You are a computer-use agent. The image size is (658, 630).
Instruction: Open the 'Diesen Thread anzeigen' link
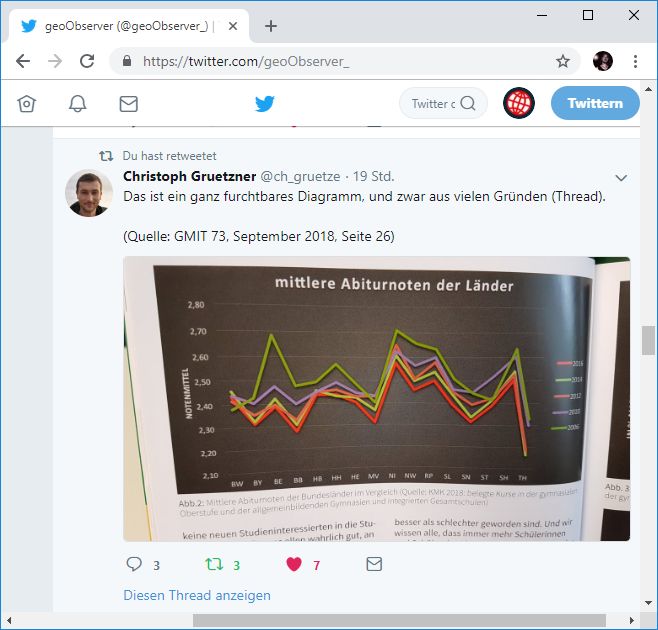tap(197, 595)
